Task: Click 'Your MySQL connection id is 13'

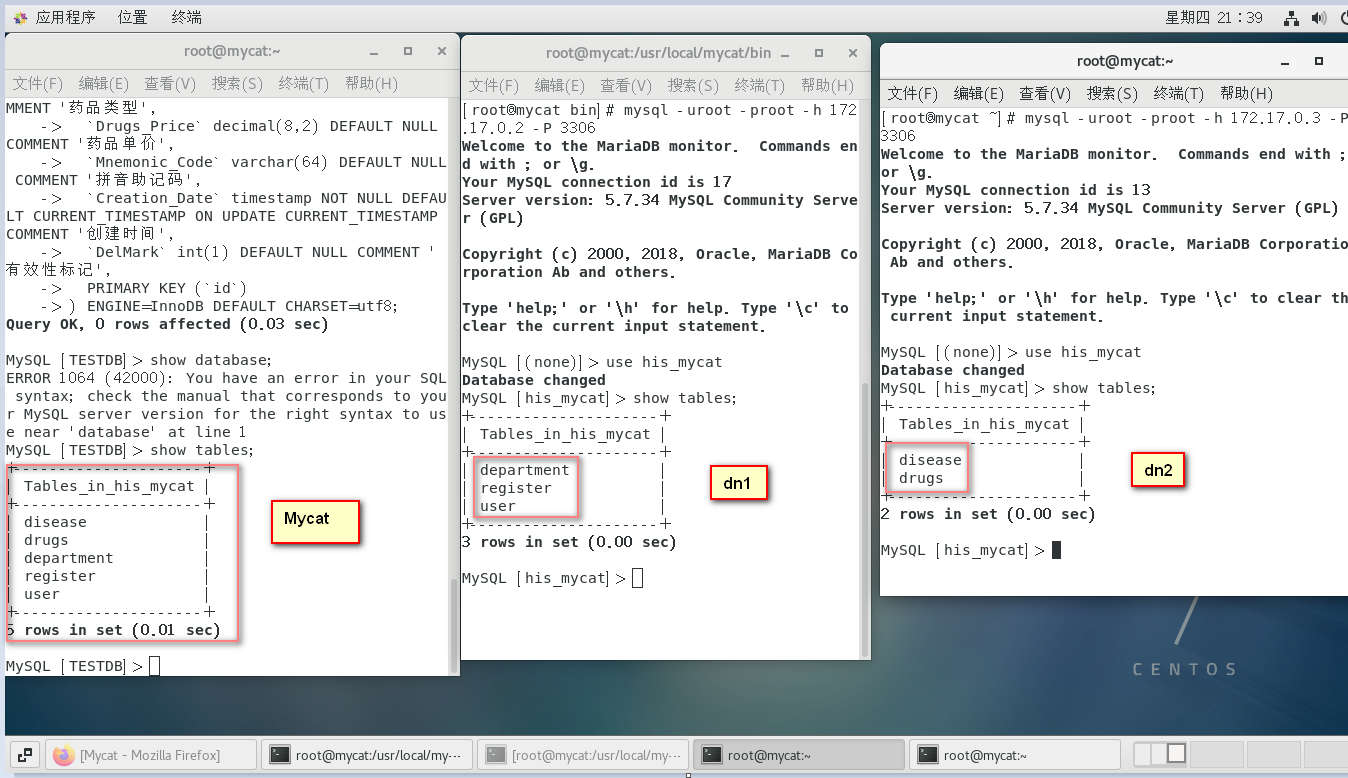Action: click(x=1016, y=190)
